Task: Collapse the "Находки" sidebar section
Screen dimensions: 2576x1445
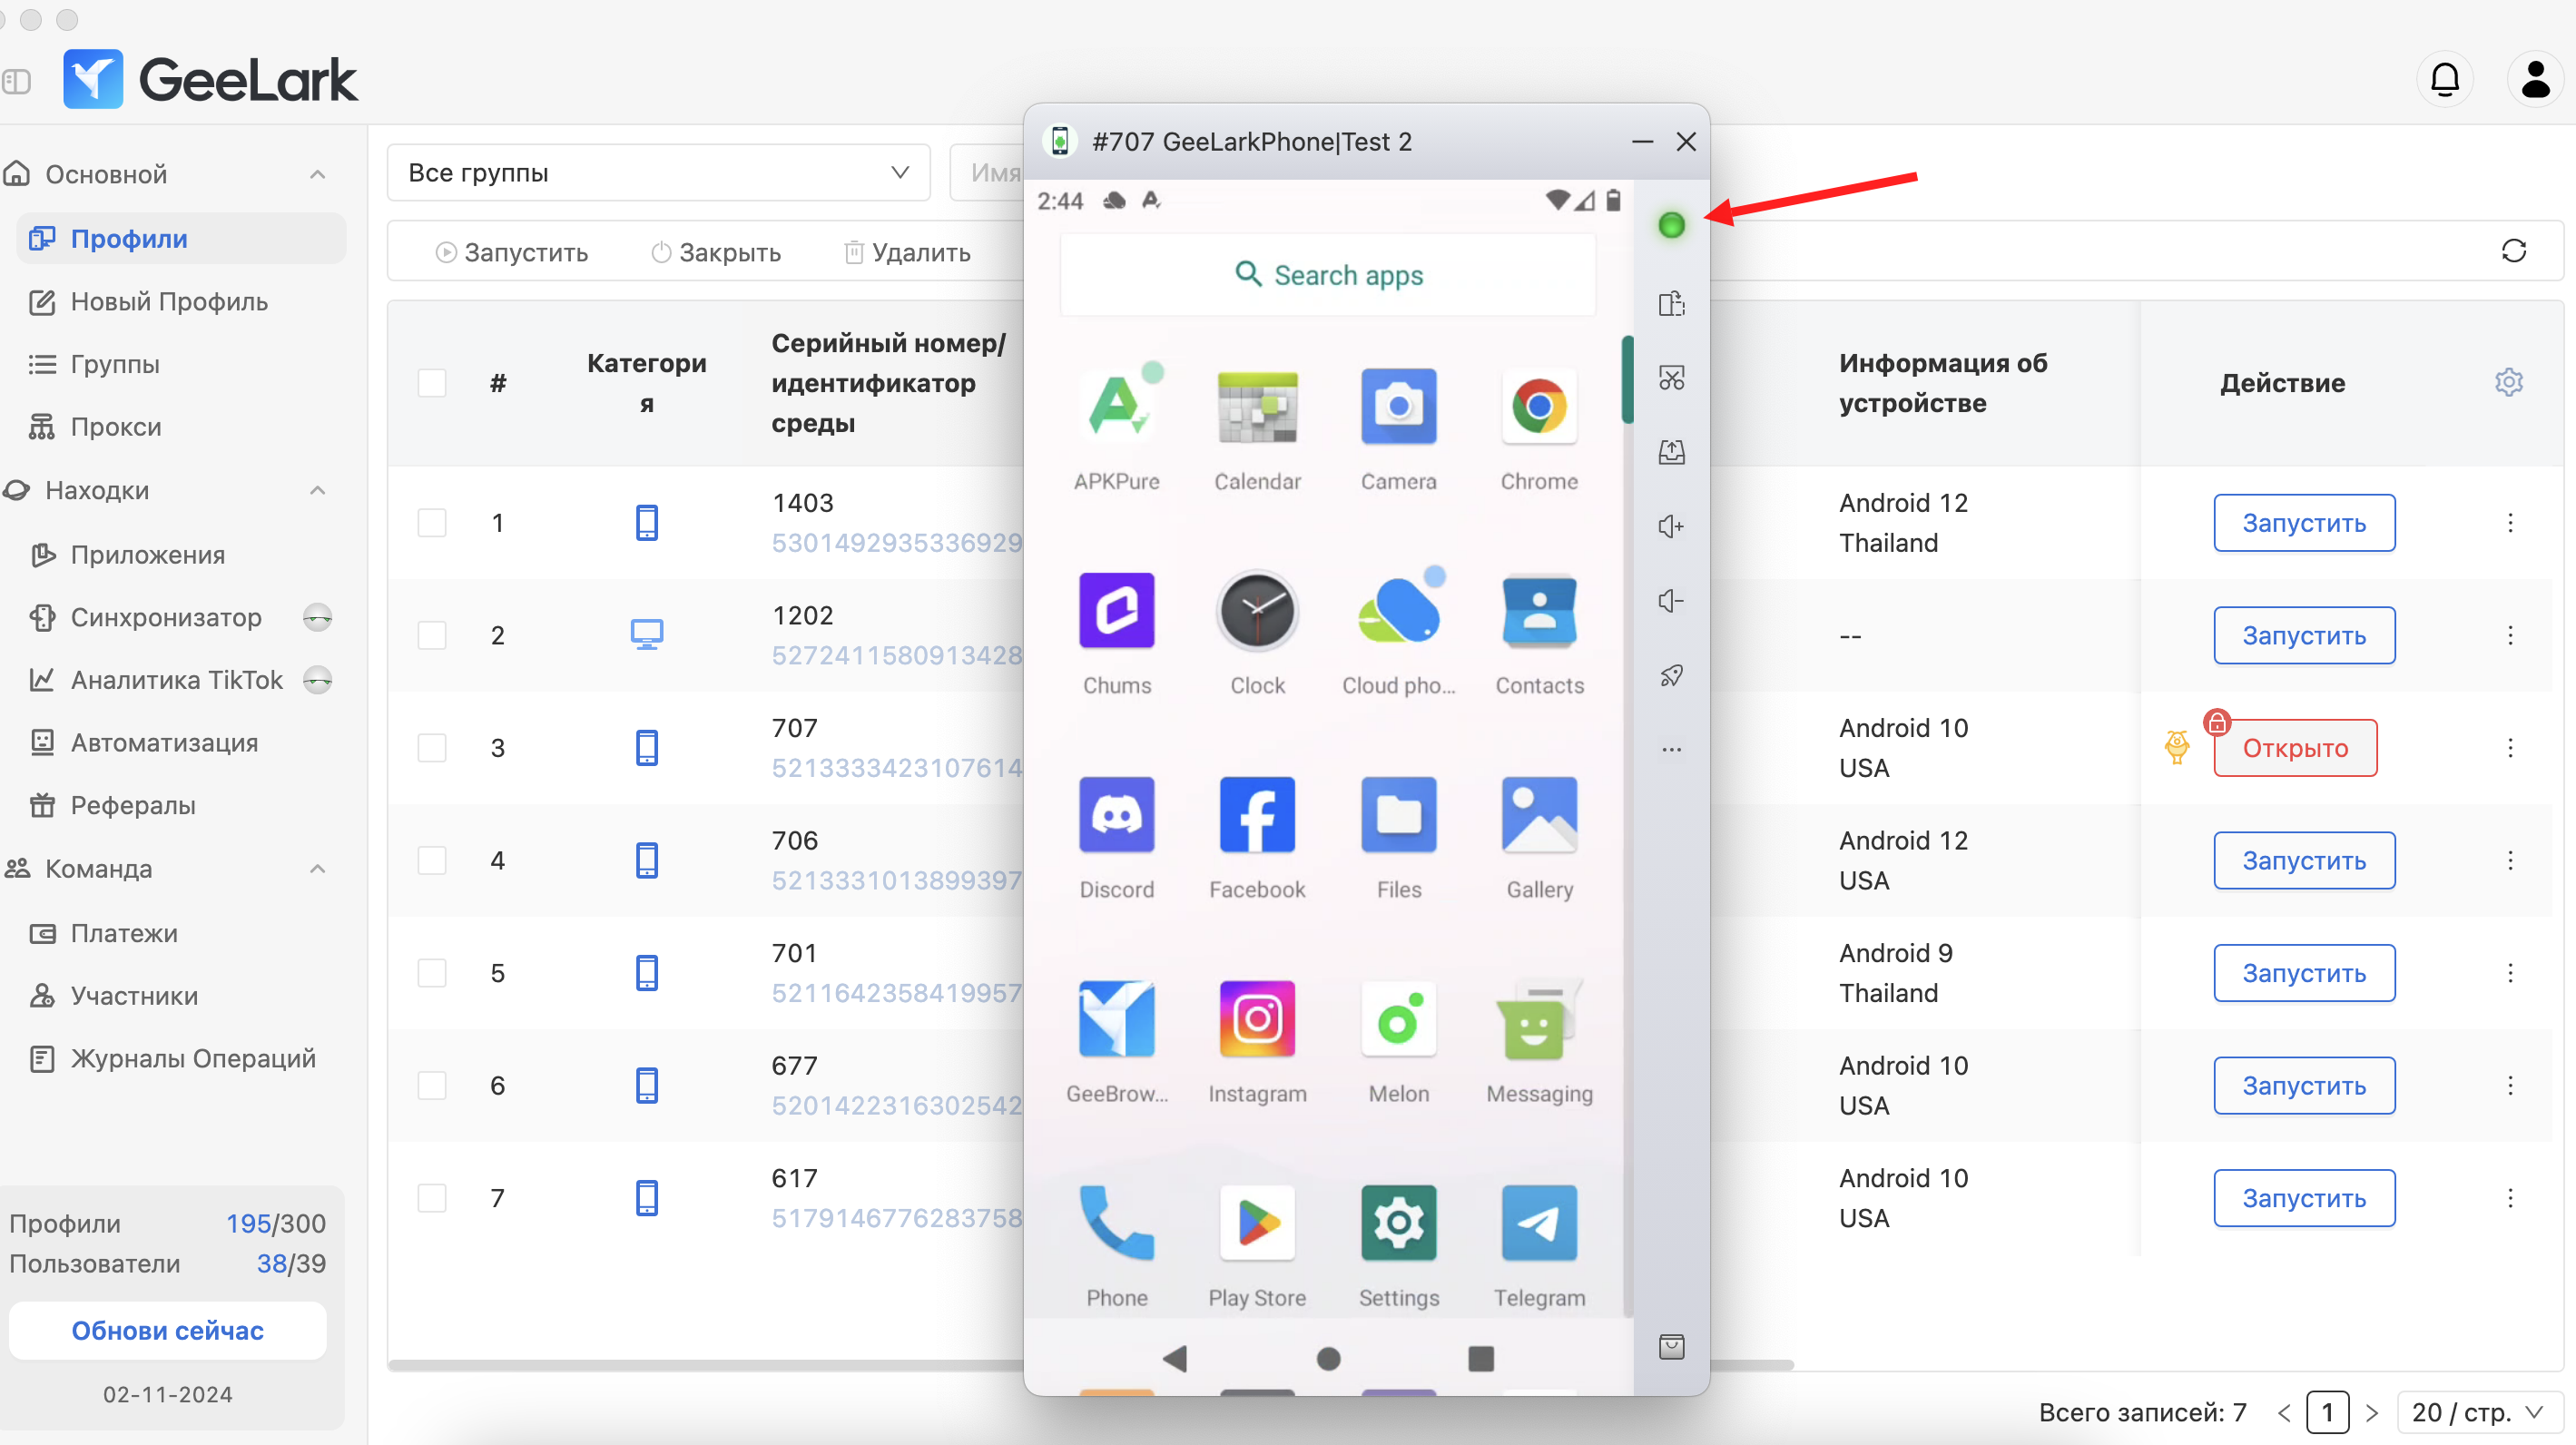Action: click(x=318, y=490)
